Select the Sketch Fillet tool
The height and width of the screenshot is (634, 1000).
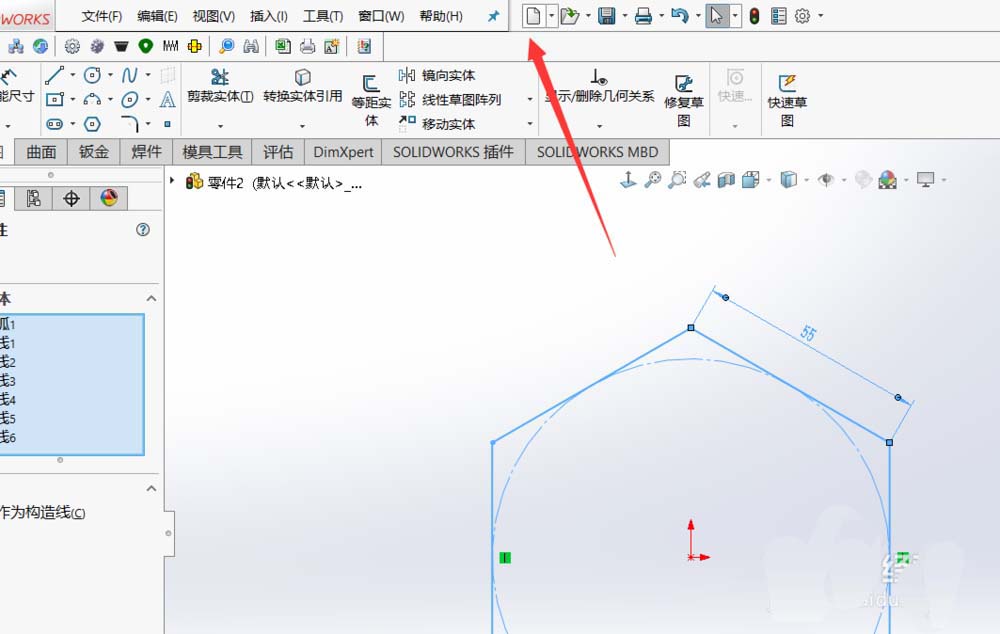(129, 124)
